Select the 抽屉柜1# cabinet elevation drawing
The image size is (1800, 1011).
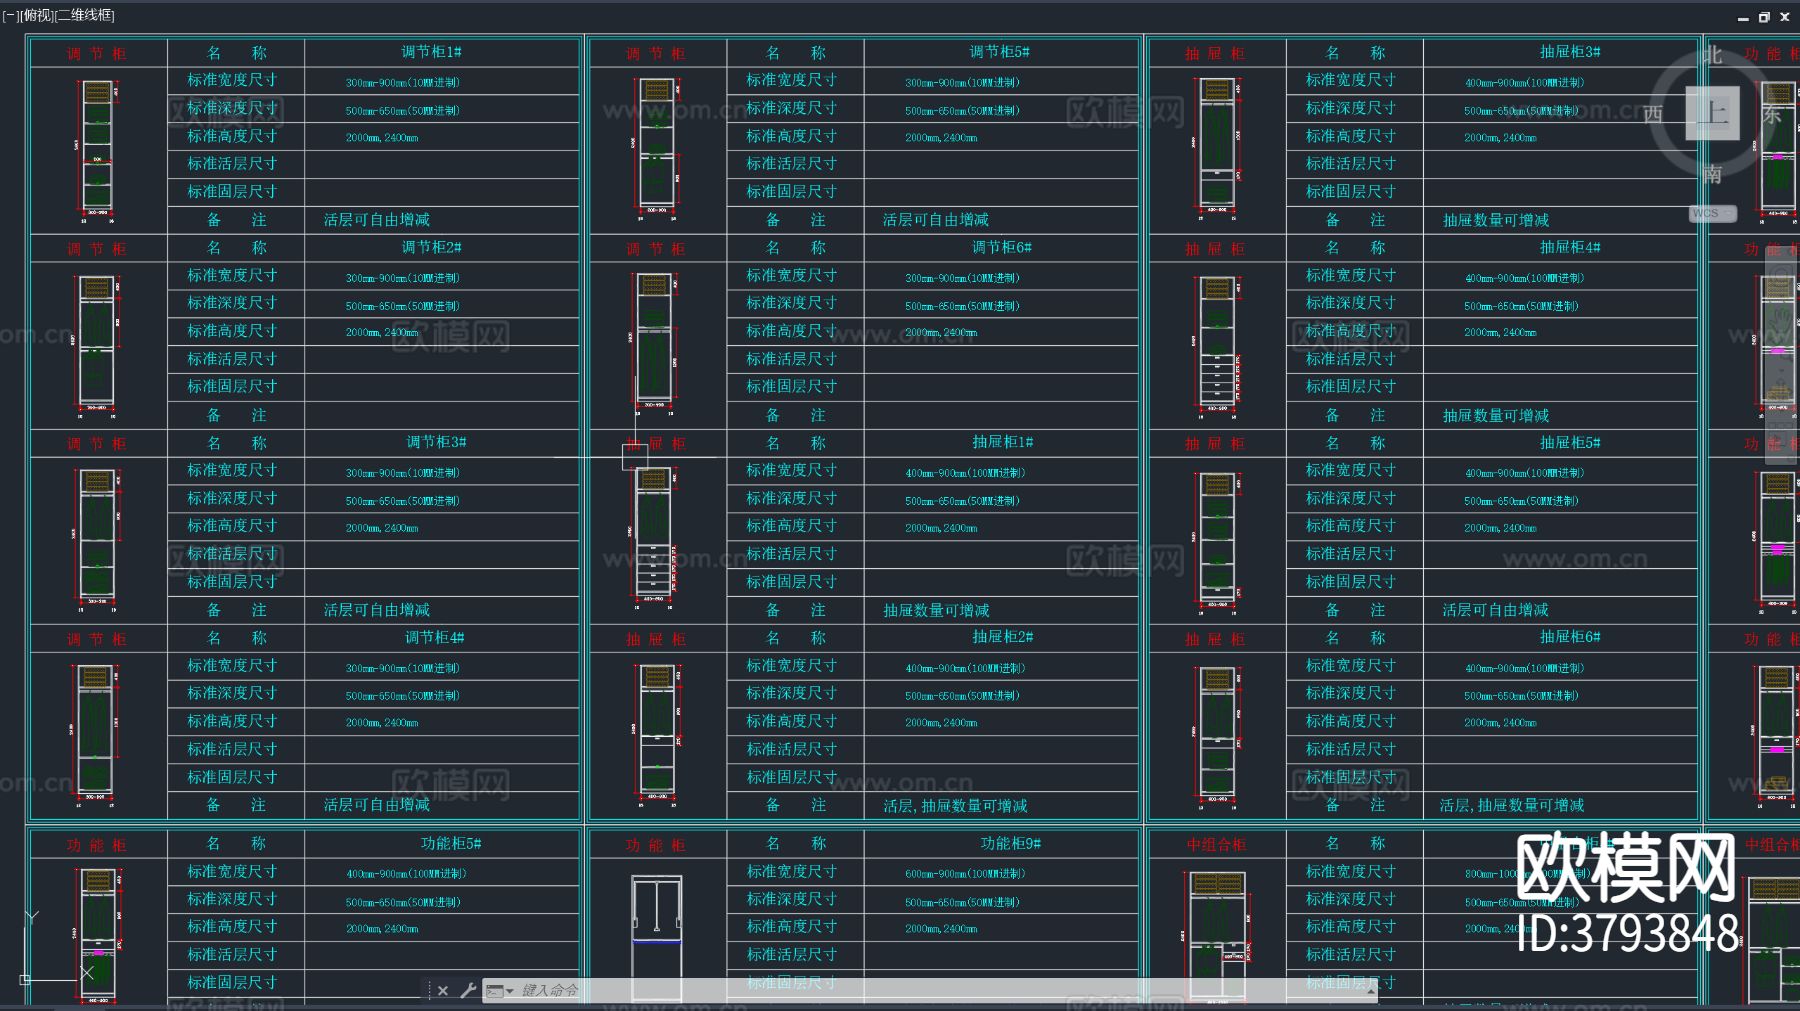coord(653,540)
